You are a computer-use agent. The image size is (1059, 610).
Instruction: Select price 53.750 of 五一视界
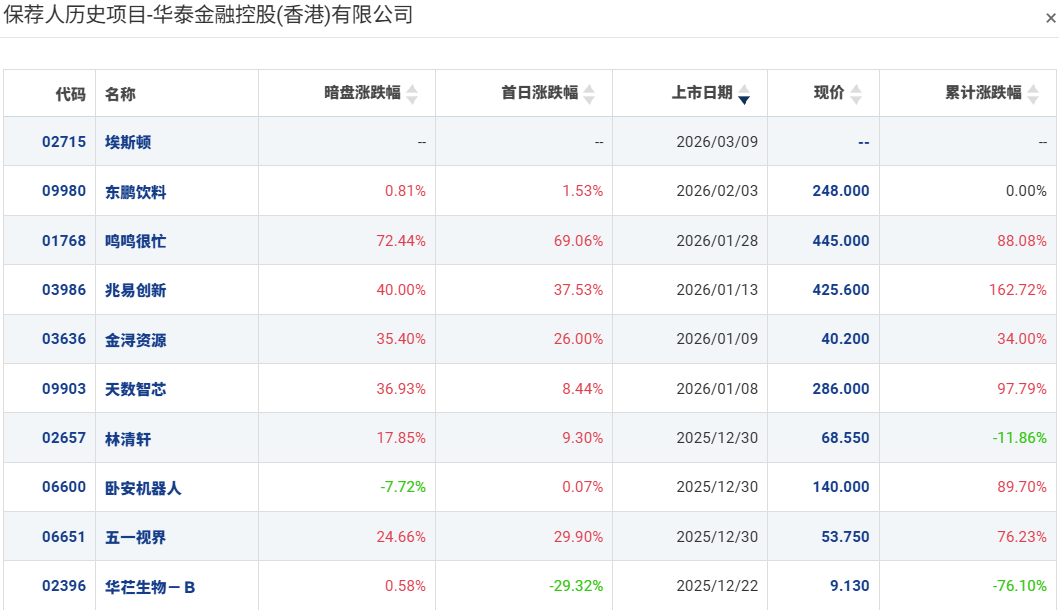tap(845, 537)
